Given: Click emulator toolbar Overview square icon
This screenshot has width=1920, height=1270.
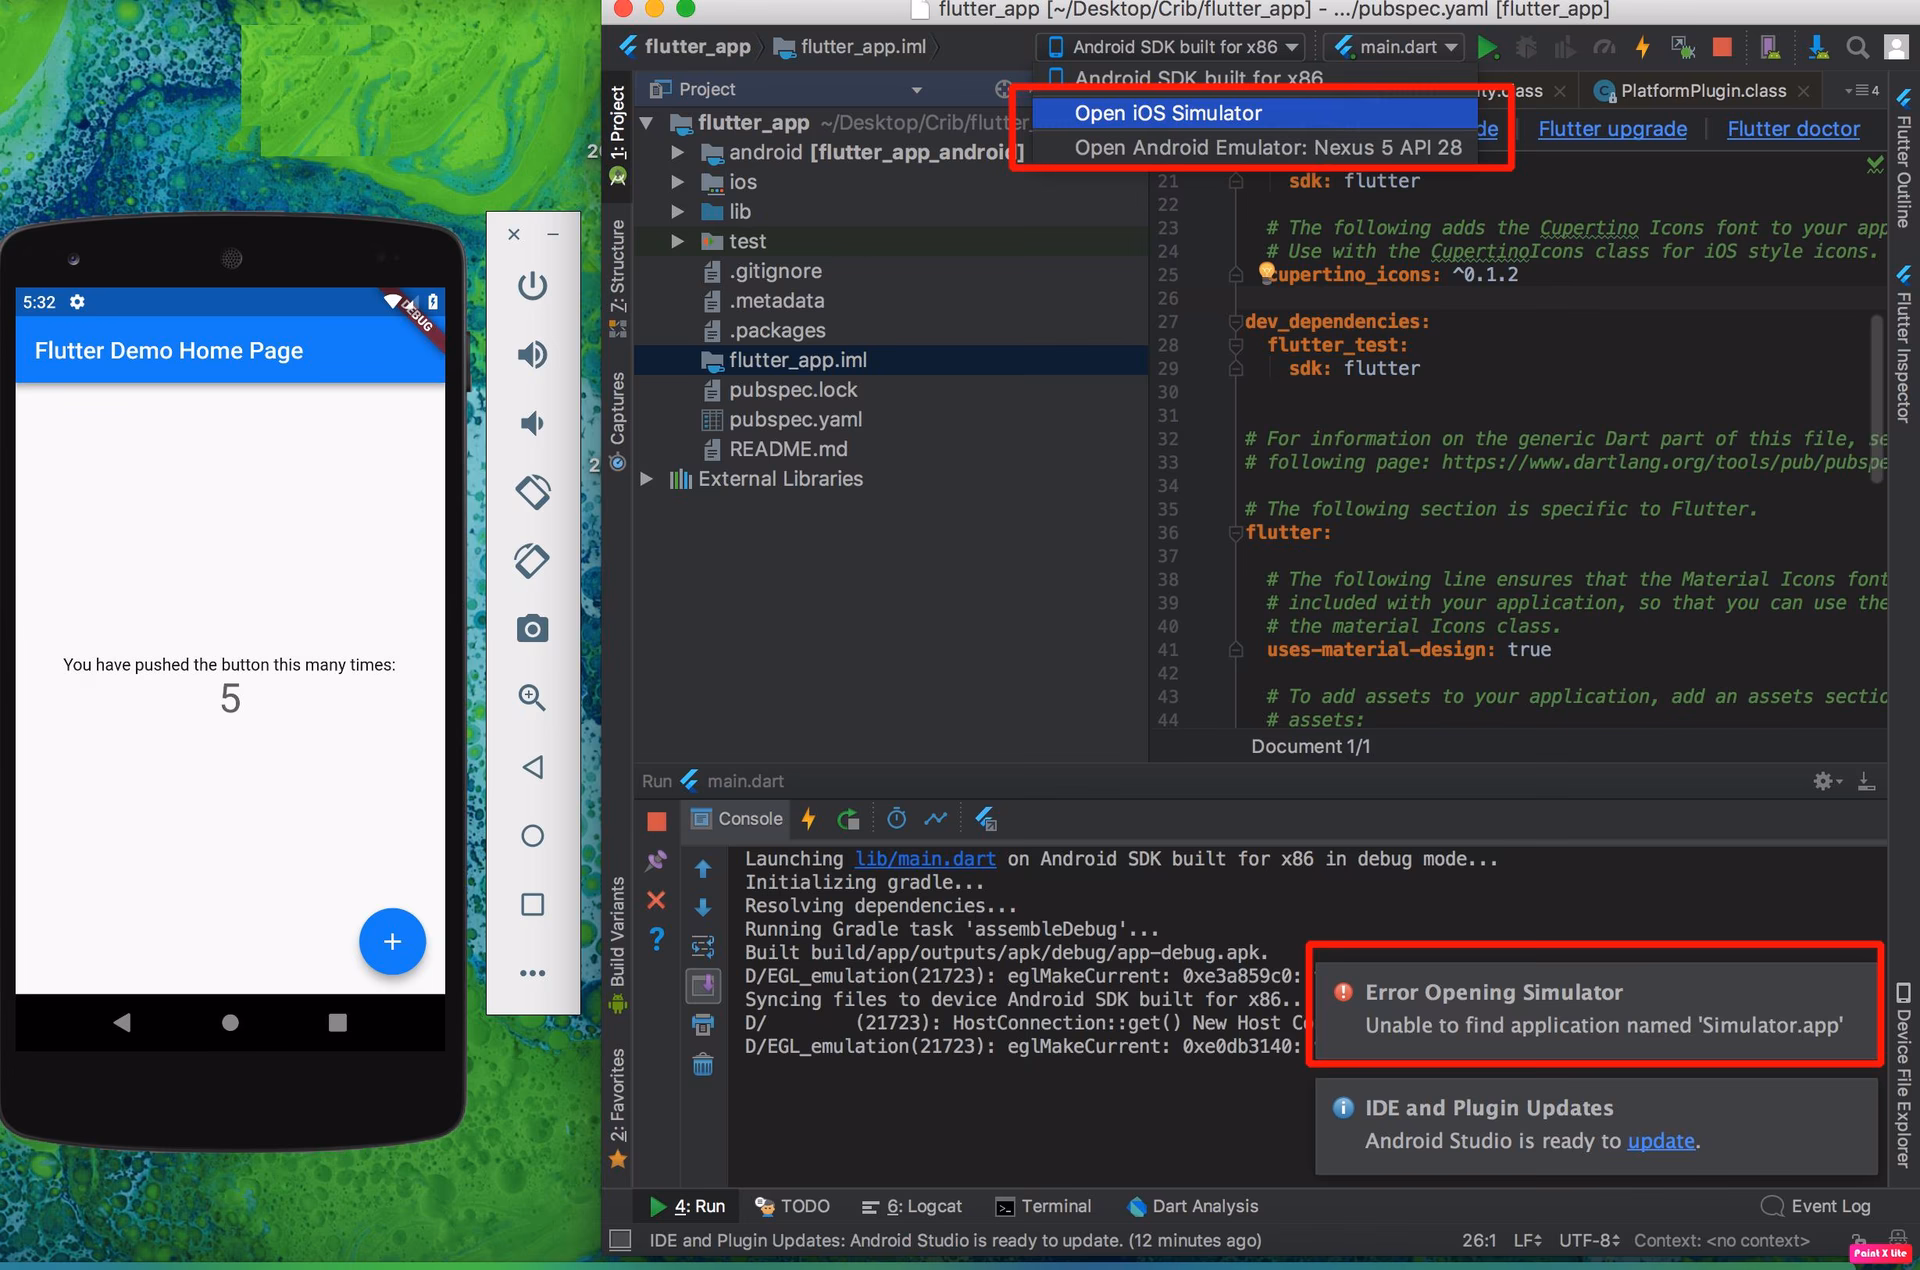Looking at the screenshot, I should point(532,904).
